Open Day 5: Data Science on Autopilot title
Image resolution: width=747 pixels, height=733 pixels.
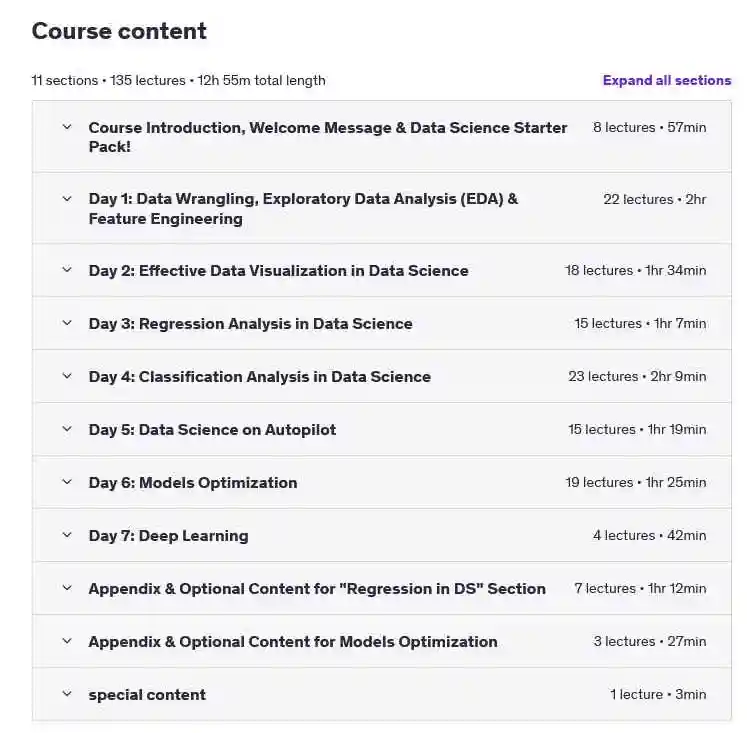click(212, 430)
